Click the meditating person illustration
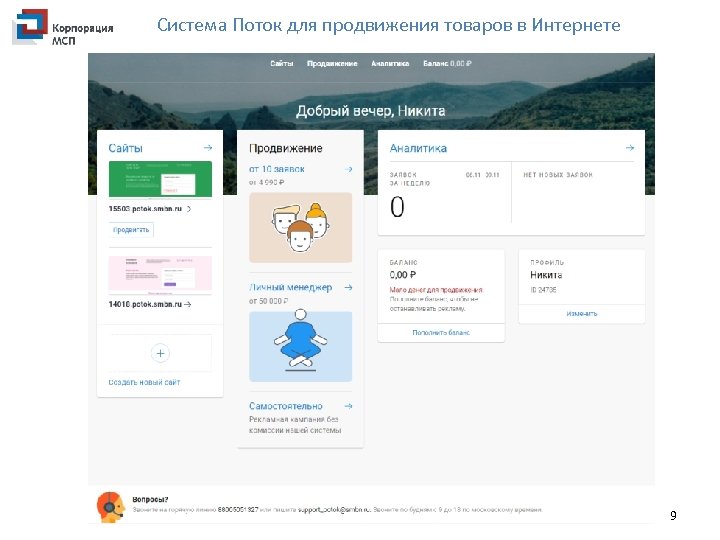This screenshot has width=720, height=540. pyautogui.click(x=301, y=346)
